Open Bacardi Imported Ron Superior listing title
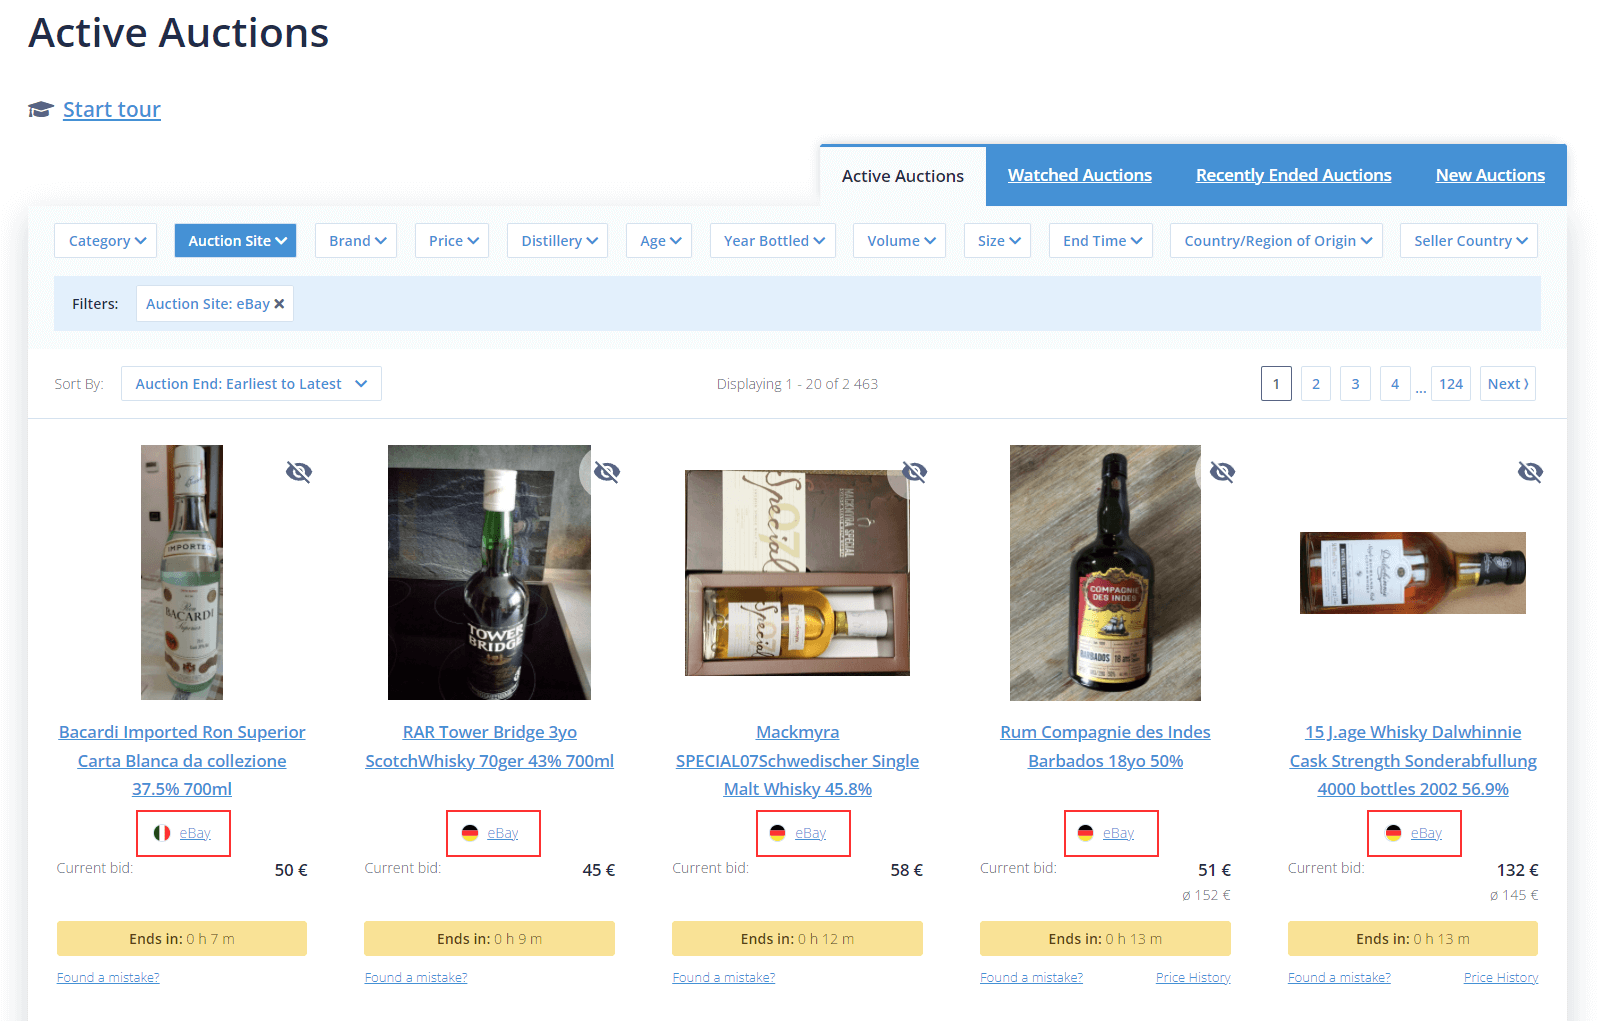Screen dimensions: 1600x1021 (x=182, y=761)
